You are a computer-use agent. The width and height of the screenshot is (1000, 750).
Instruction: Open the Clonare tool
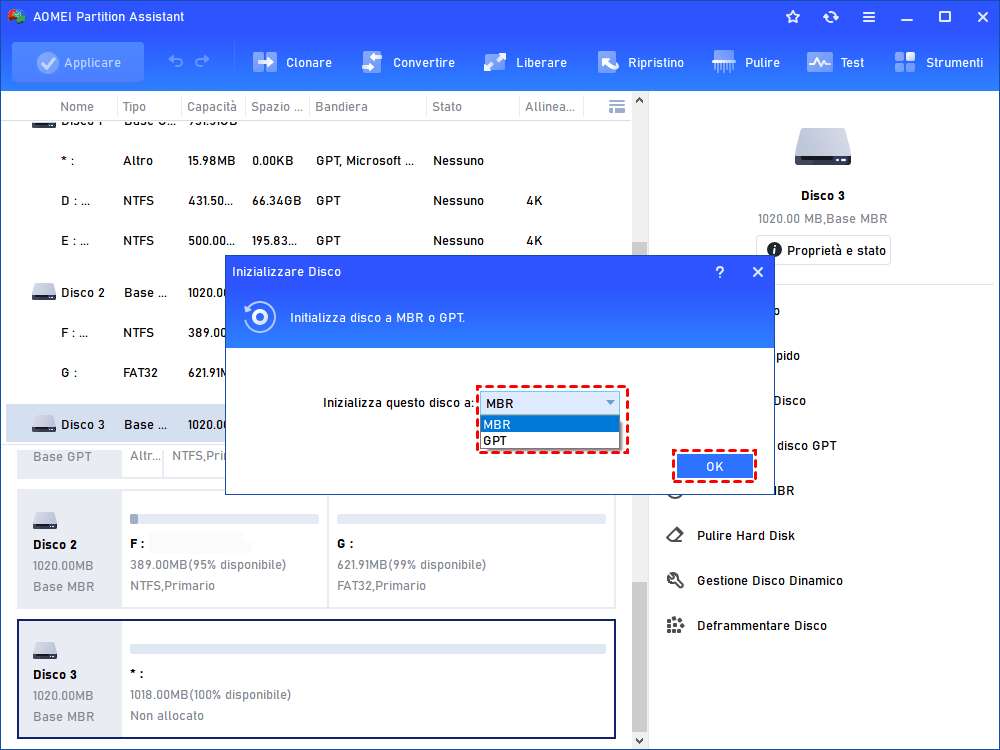coord(292,62)
